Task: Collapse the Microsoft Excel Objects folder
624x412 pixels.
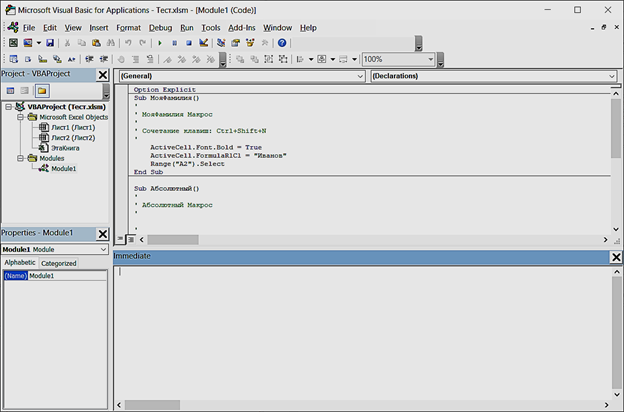Action: pyautogui.click(x=20, y=117)
